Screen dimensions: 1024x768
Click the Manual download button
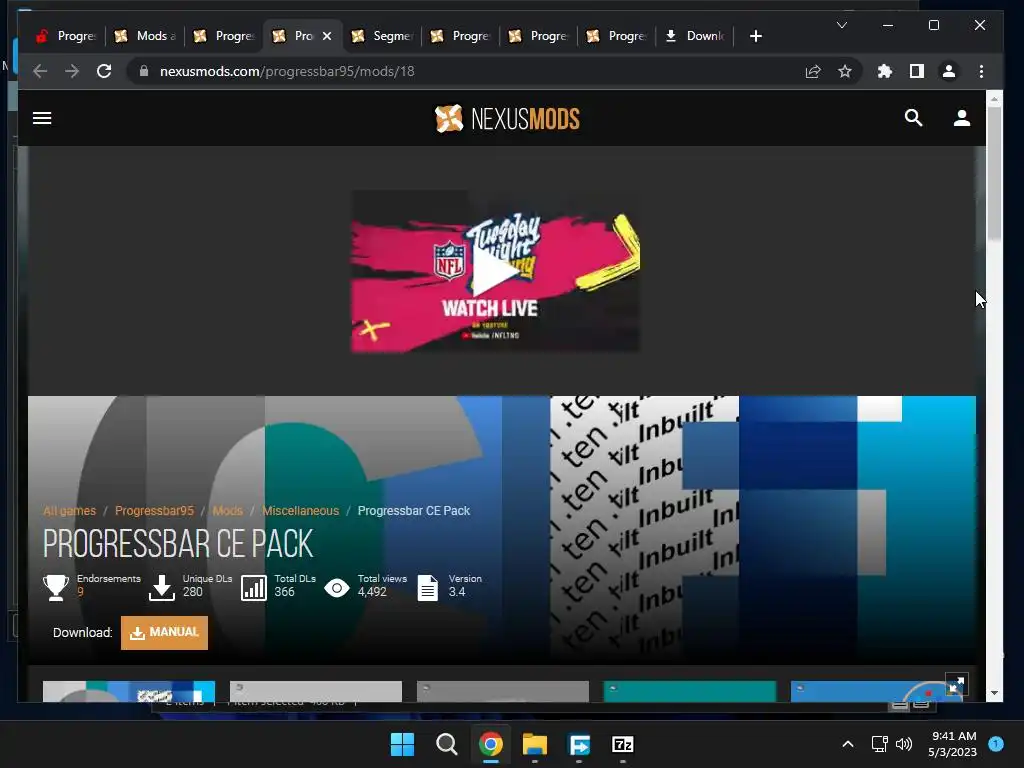(x=165, y=633)
